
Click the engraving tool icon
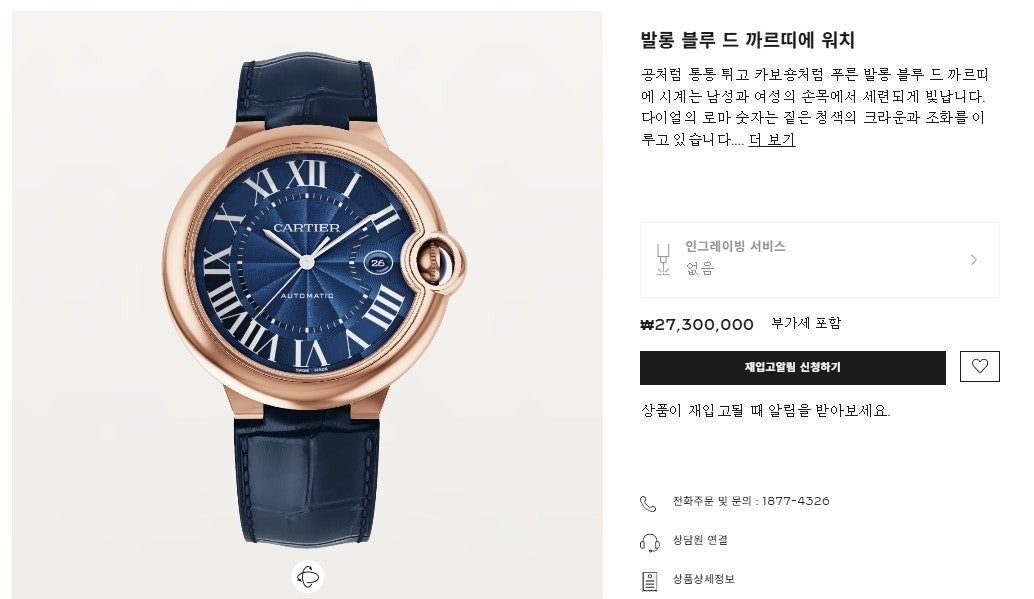663,259
